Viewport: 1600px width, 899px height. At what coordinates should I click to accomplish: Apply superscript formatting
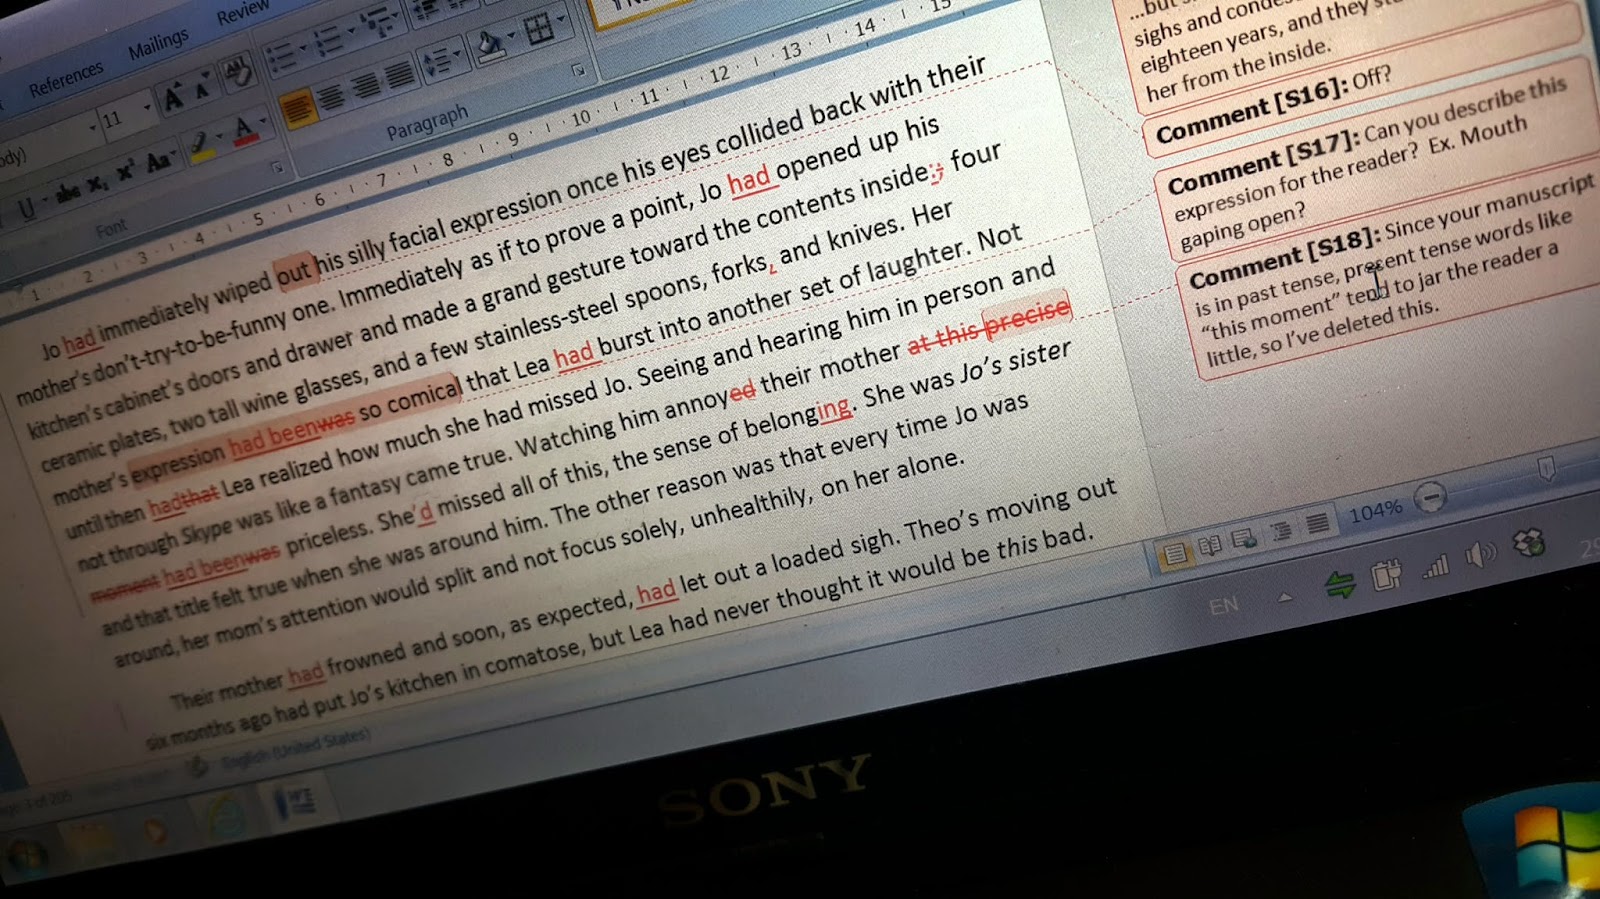click(x=126, y=172)
